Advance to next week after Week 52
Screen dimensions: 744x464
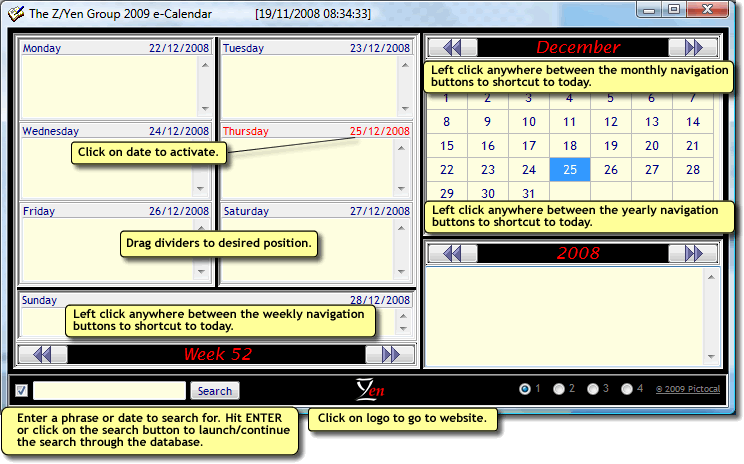(x=390, y=354)
